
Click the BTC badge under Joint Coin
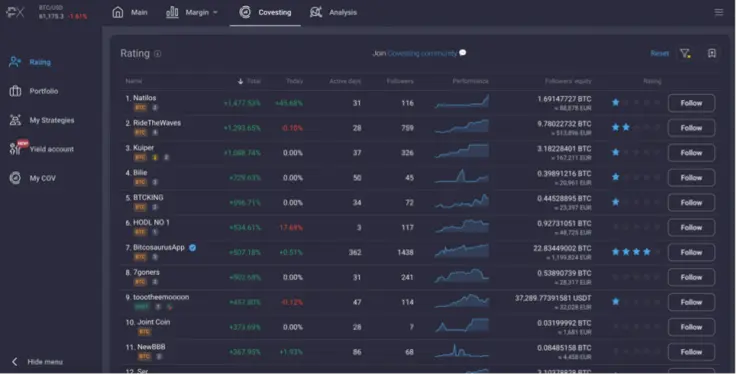144,332
